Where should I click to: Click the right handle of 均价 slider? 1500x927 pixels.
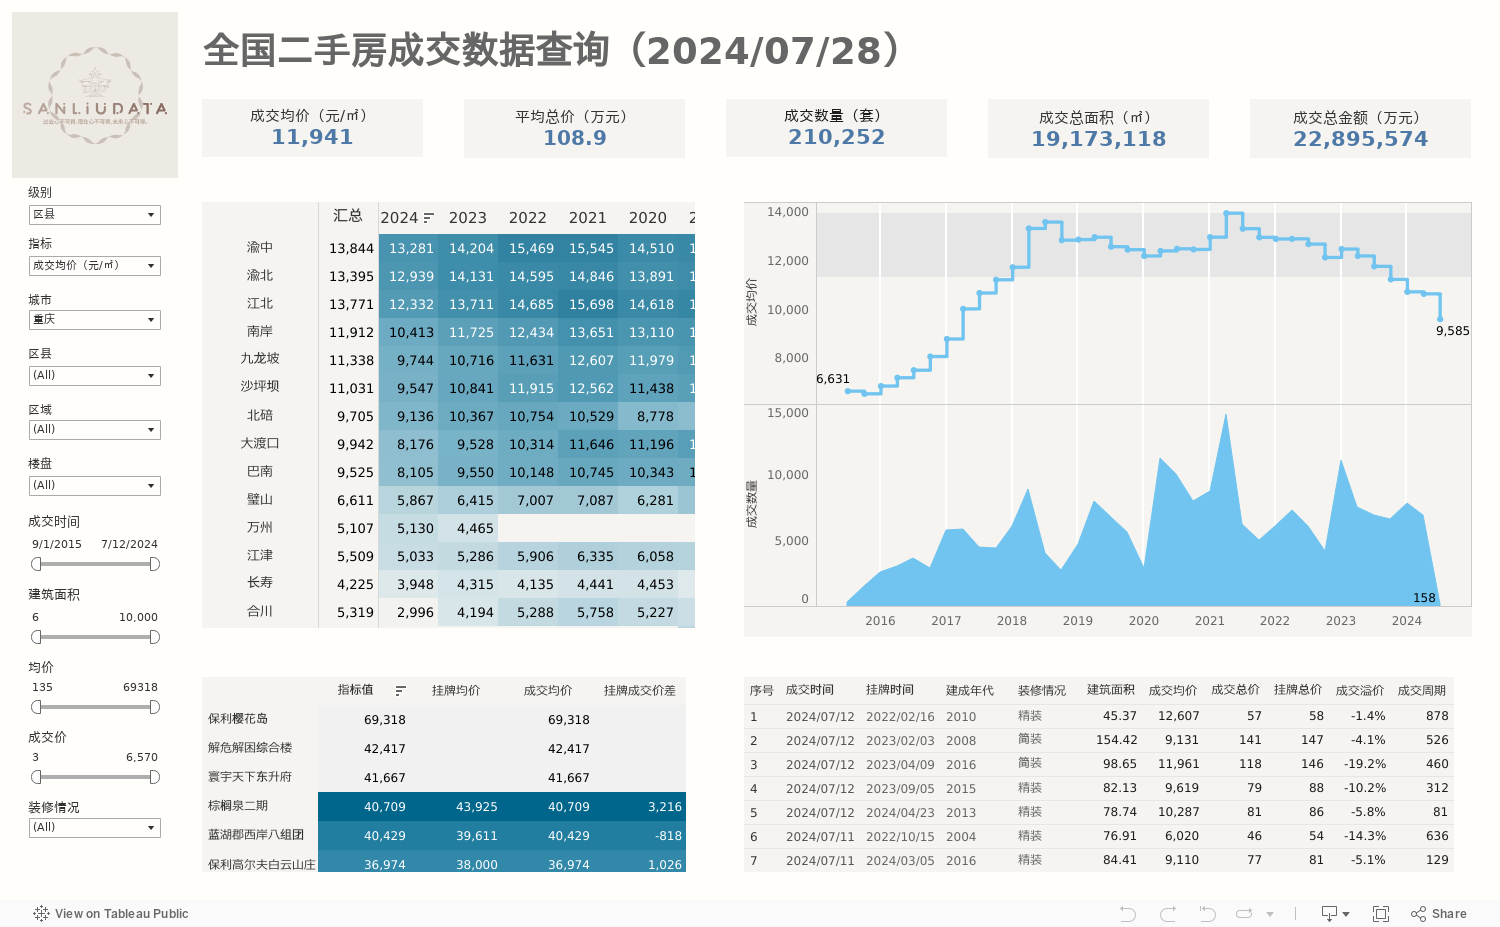[154, 707]
